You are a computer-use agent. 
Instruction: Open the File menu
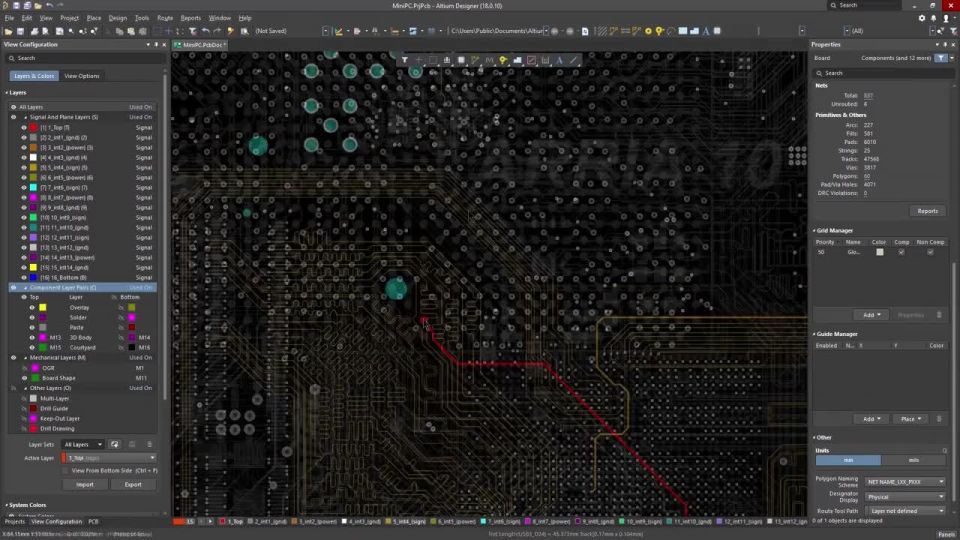point(9,18)
